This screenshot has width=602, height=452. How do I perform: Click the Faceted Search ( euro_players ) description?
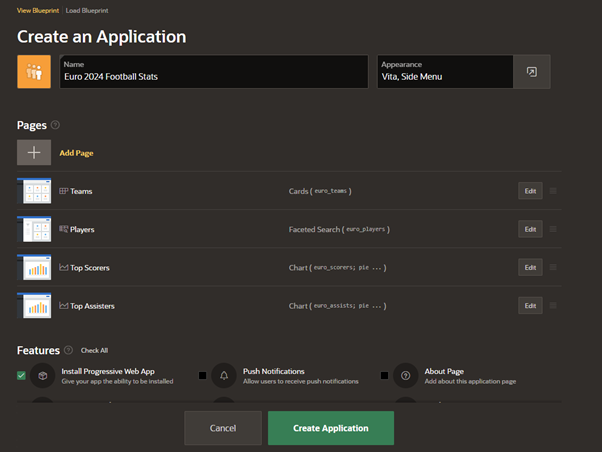(339, 229)
